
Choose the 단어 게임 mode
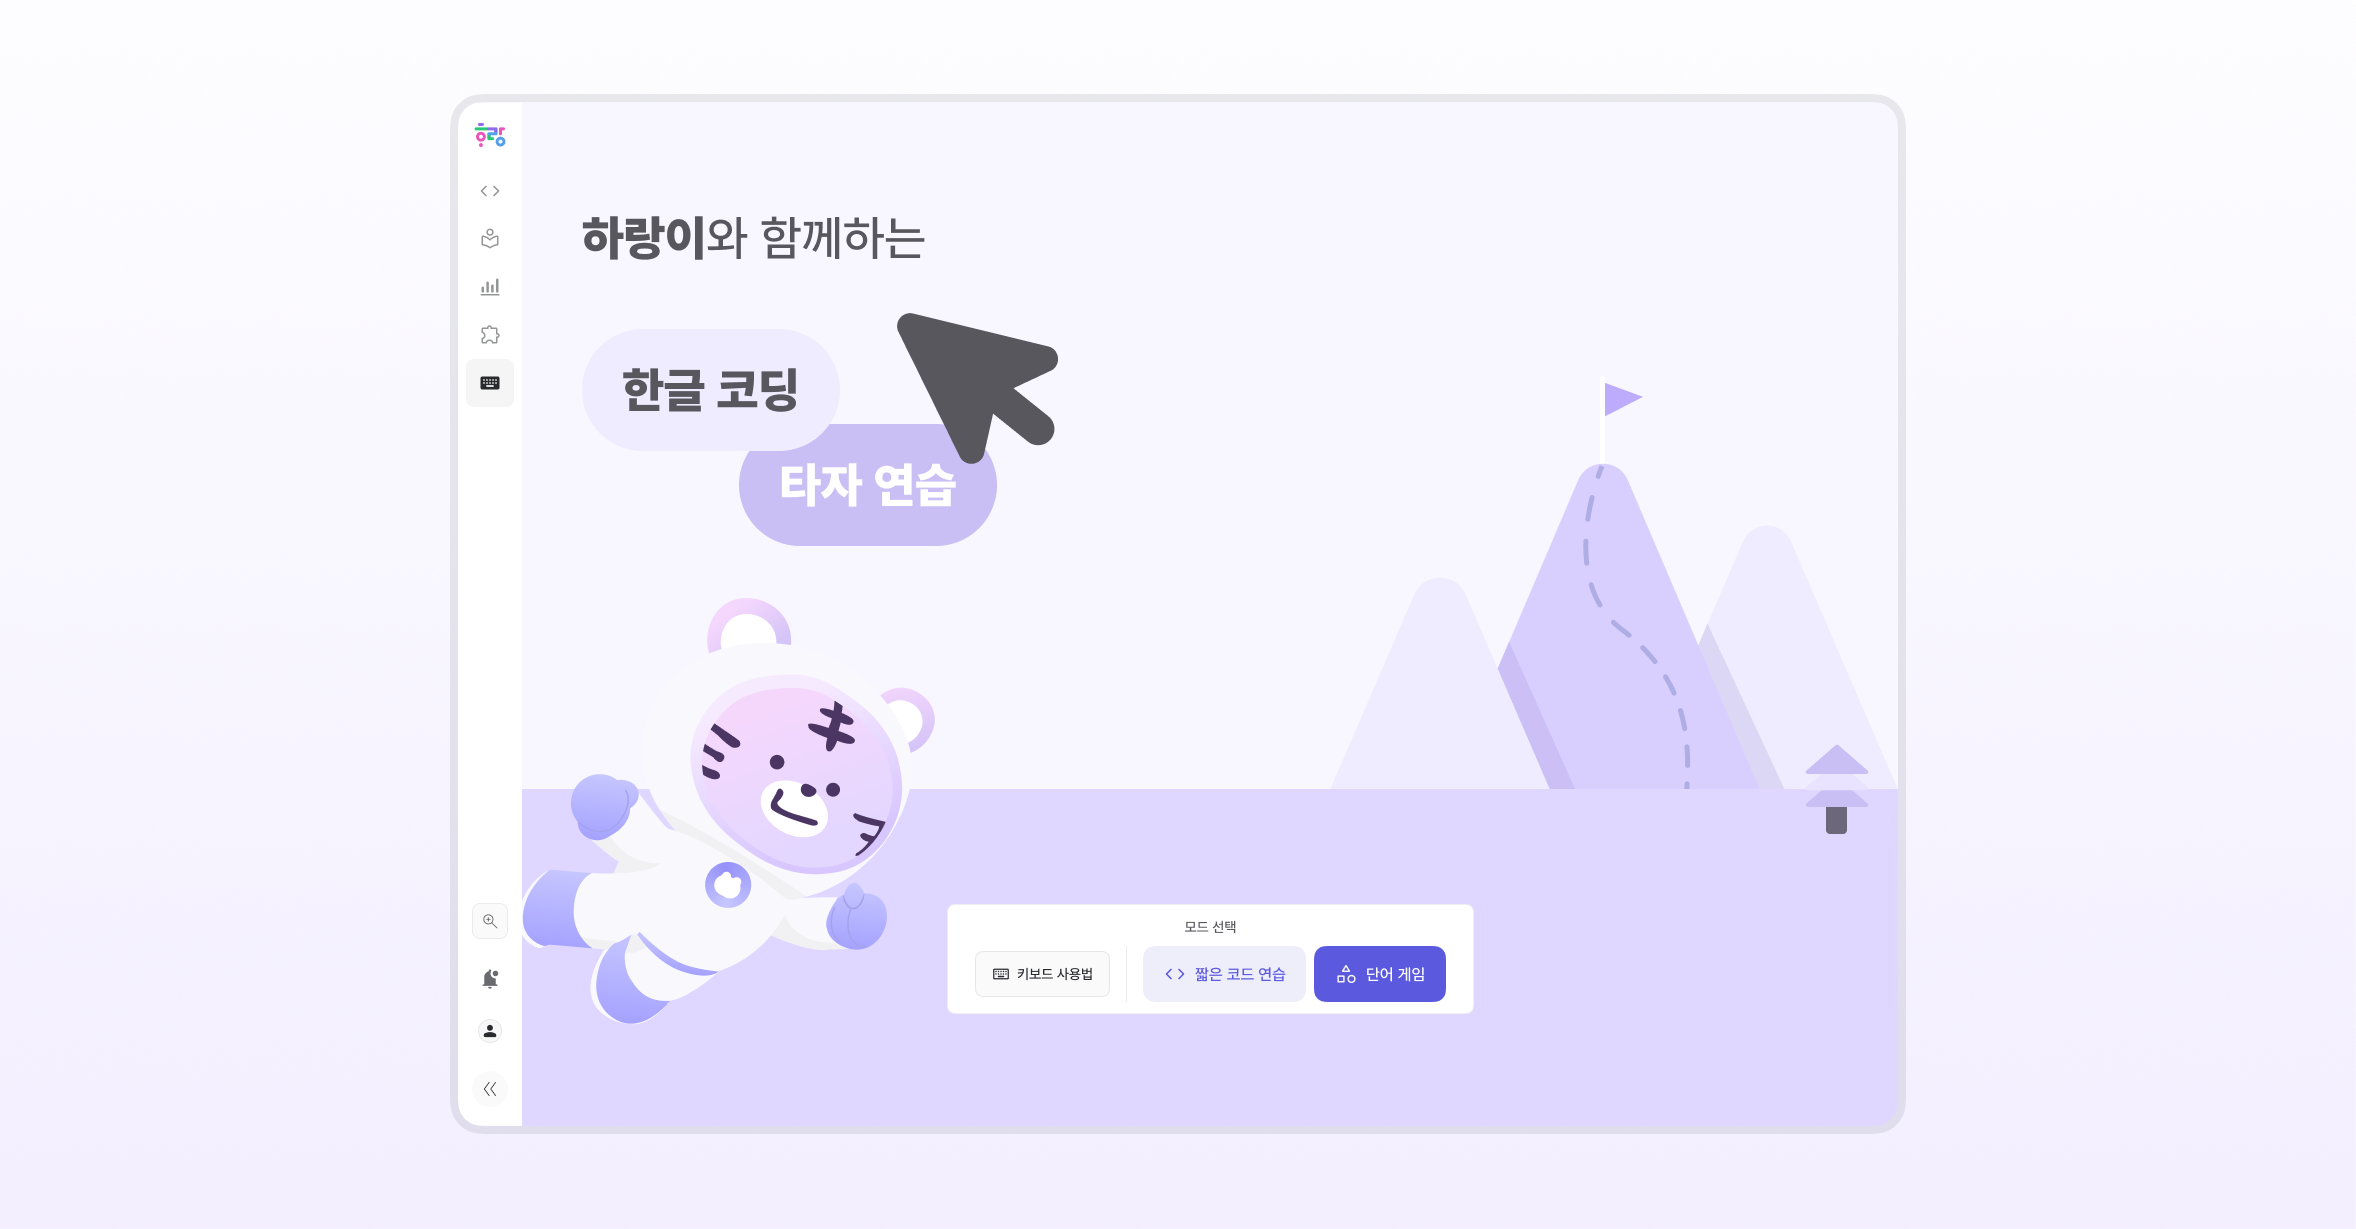(x=1380, y=974)
